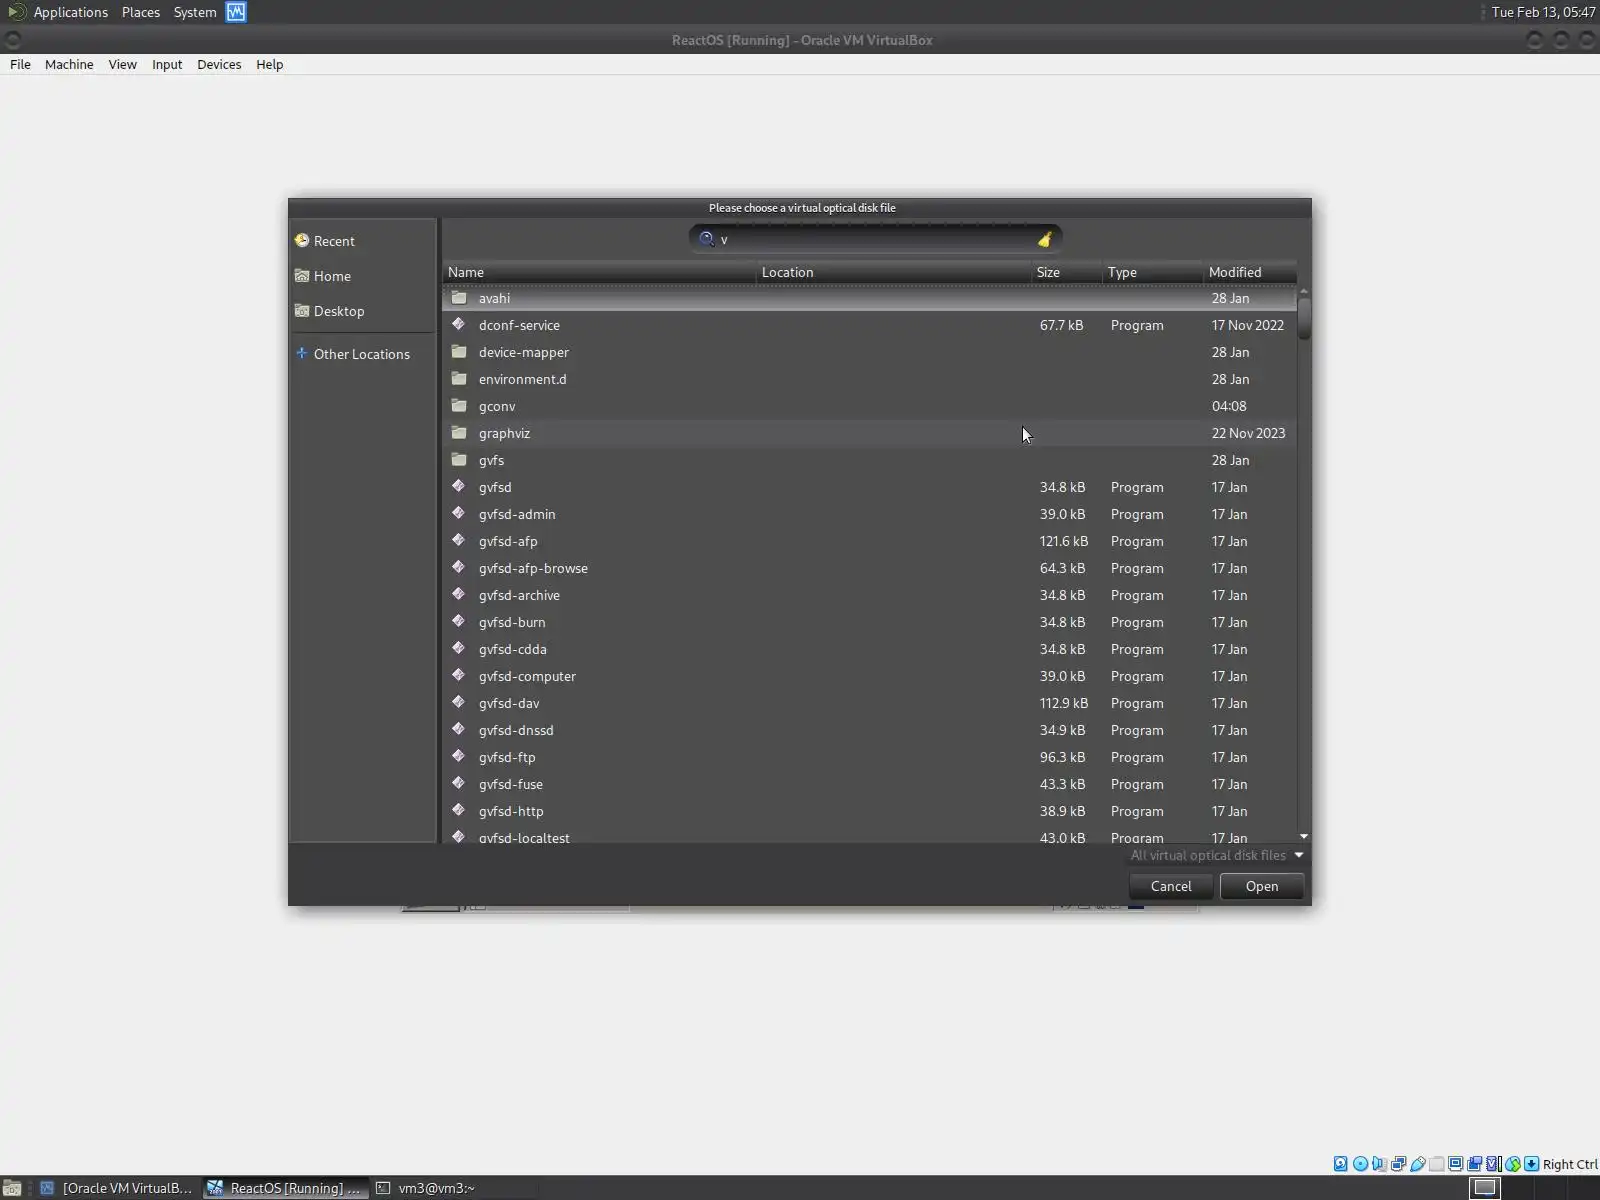Click the network adapters status icon
The image size is (1600, 1200).
pyautogui.click(x=1398, y=1164)
